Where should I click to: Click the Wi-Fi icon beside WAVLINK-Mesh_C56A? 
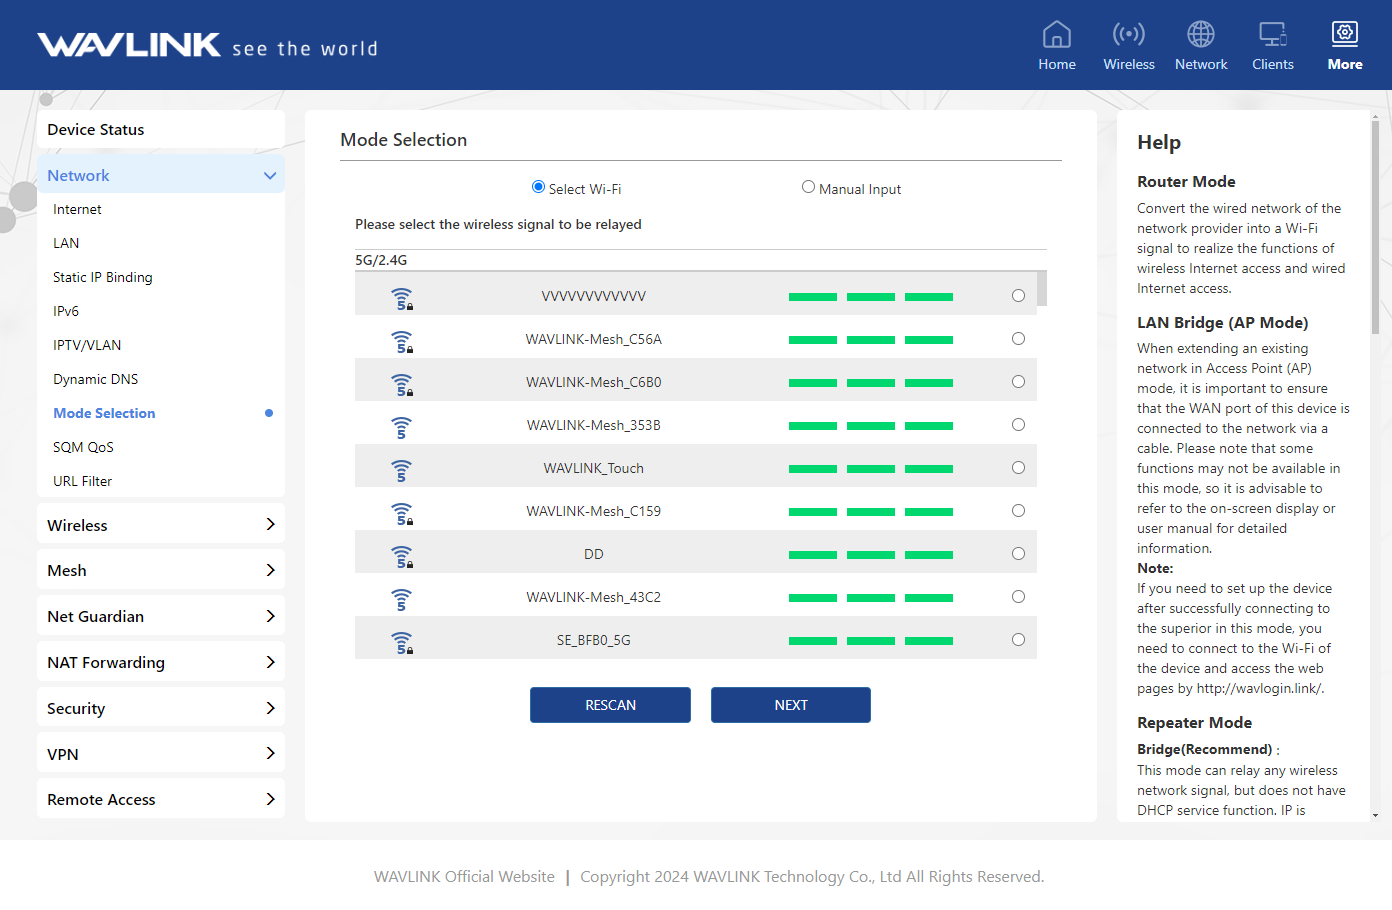pos(401,340)
